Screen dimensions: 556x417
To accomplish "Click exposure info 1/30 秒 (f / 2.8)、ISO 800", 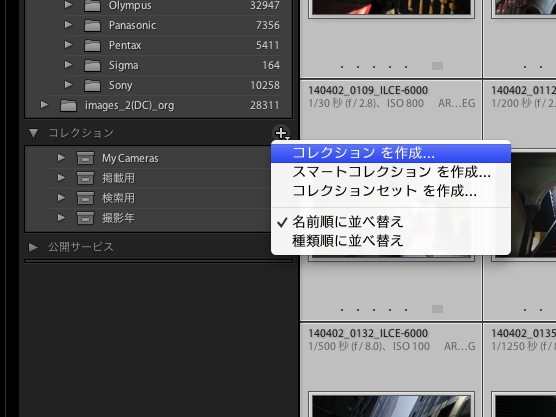I will click(x=366, y=103).
